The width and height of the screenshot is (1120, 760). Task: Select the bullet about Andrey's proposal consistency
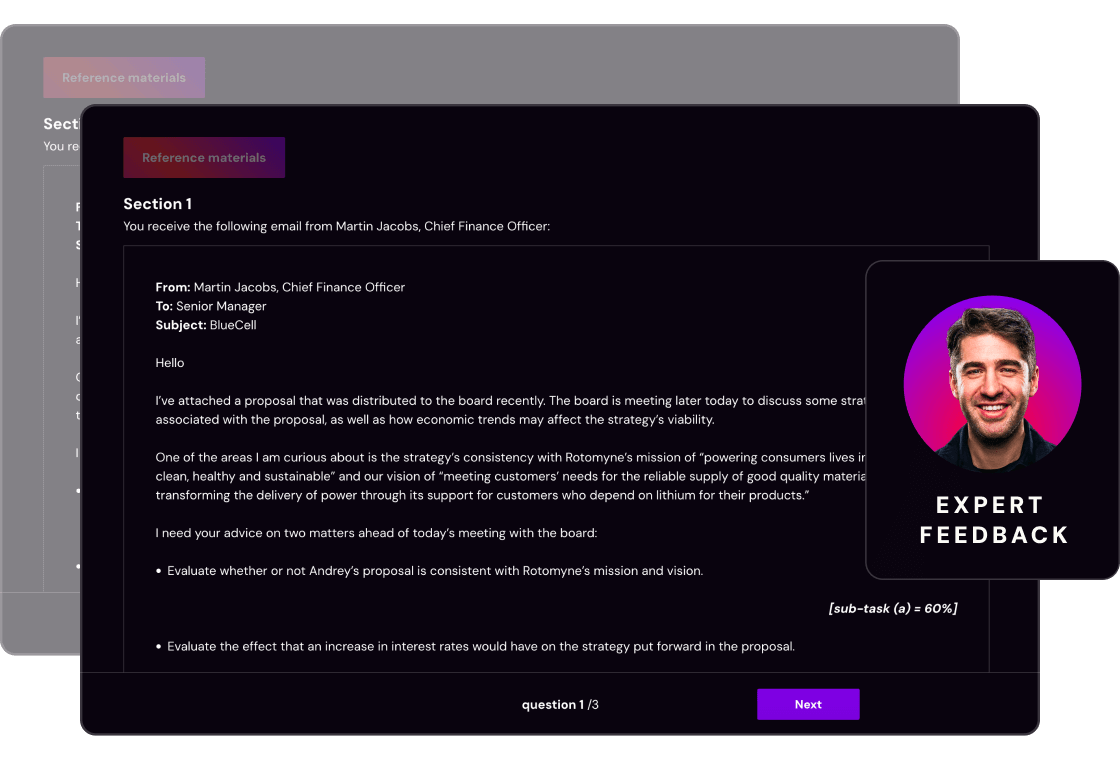click(434, 571)
